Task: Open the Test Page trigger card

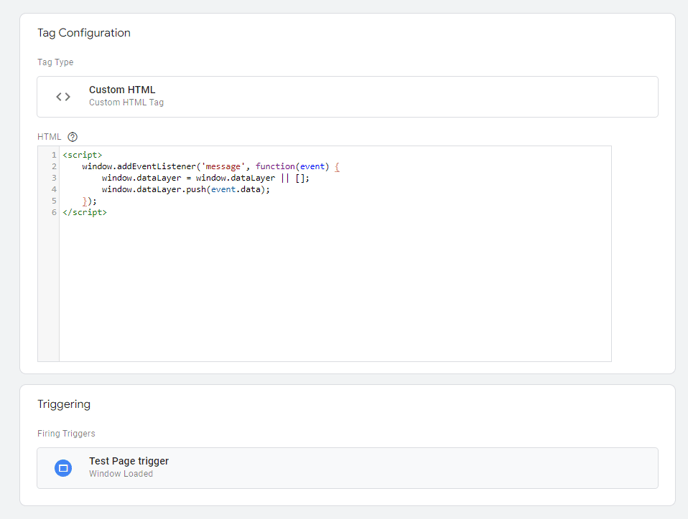Action: coord(348,468)
